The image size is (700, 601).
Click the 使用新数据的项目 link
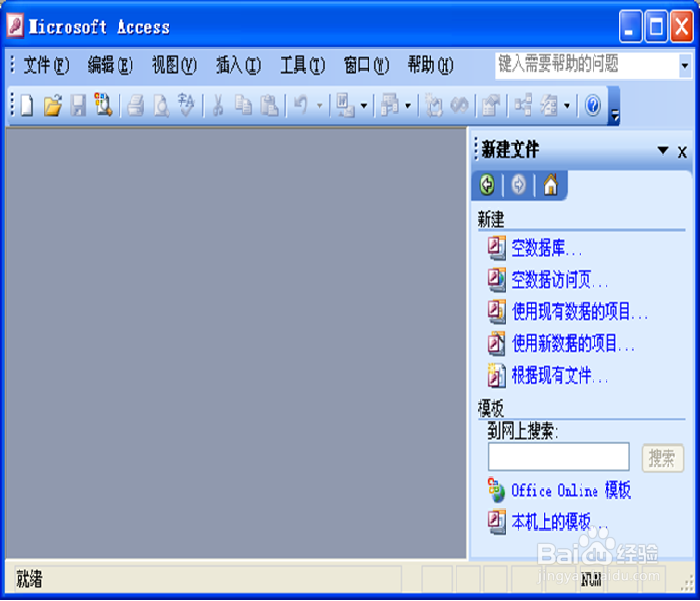tap(573, 343)
